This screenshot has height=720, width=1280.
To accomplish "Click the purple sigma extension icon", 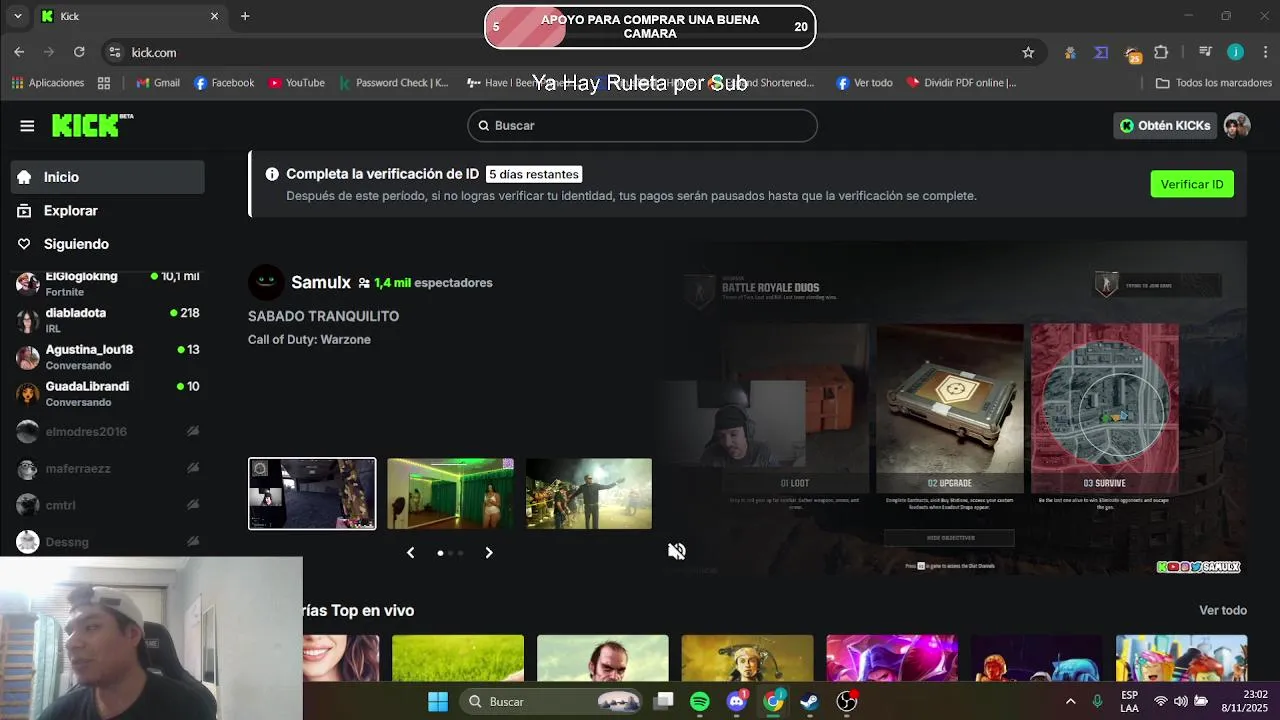I will (1101, 52).
